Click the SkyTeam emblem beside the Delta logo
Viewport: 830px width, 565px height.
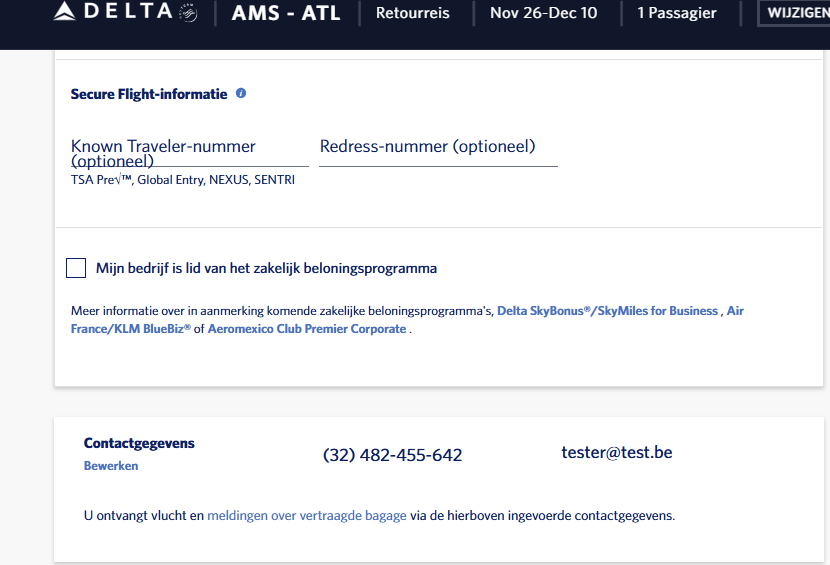187,13
